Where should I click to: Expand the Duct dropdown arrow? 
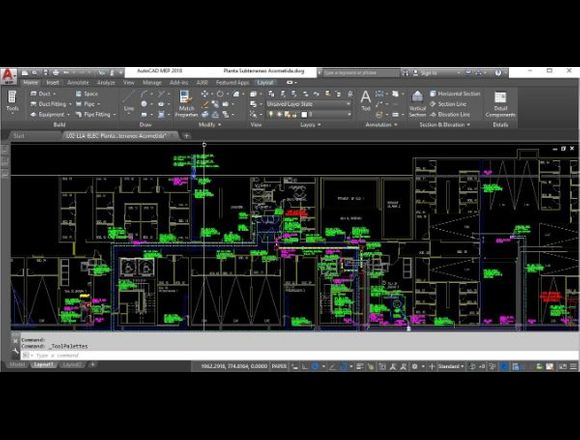point(54,94)
